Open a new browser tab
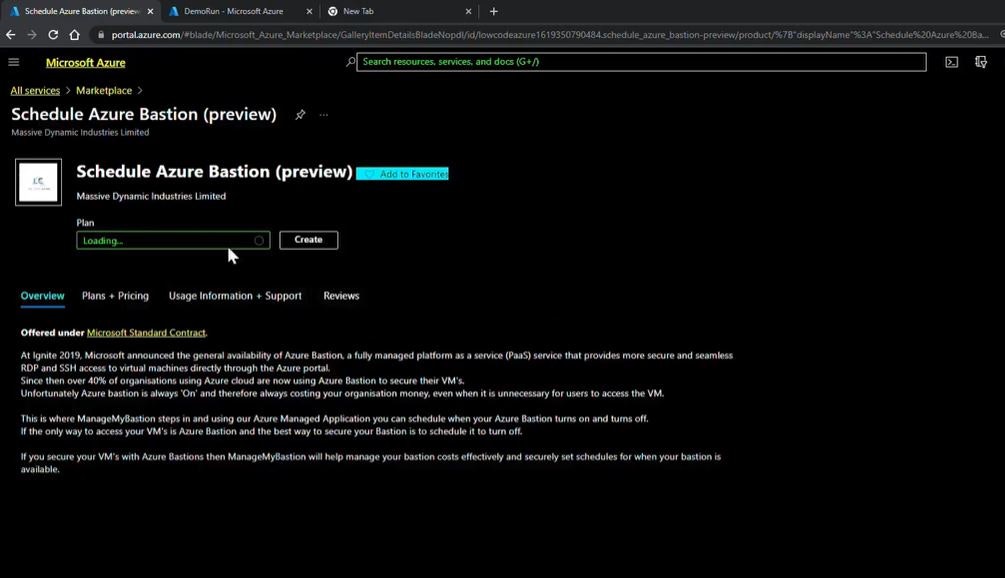1005x578 pixels. click(494, 11)
